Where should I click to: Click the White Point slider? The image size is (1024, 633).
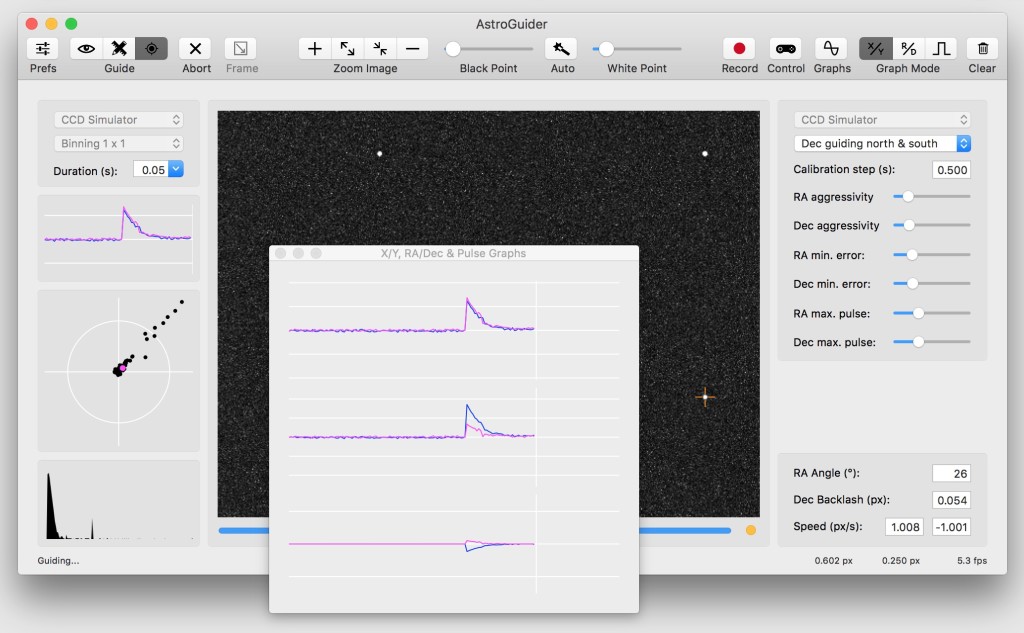[637, 49]
